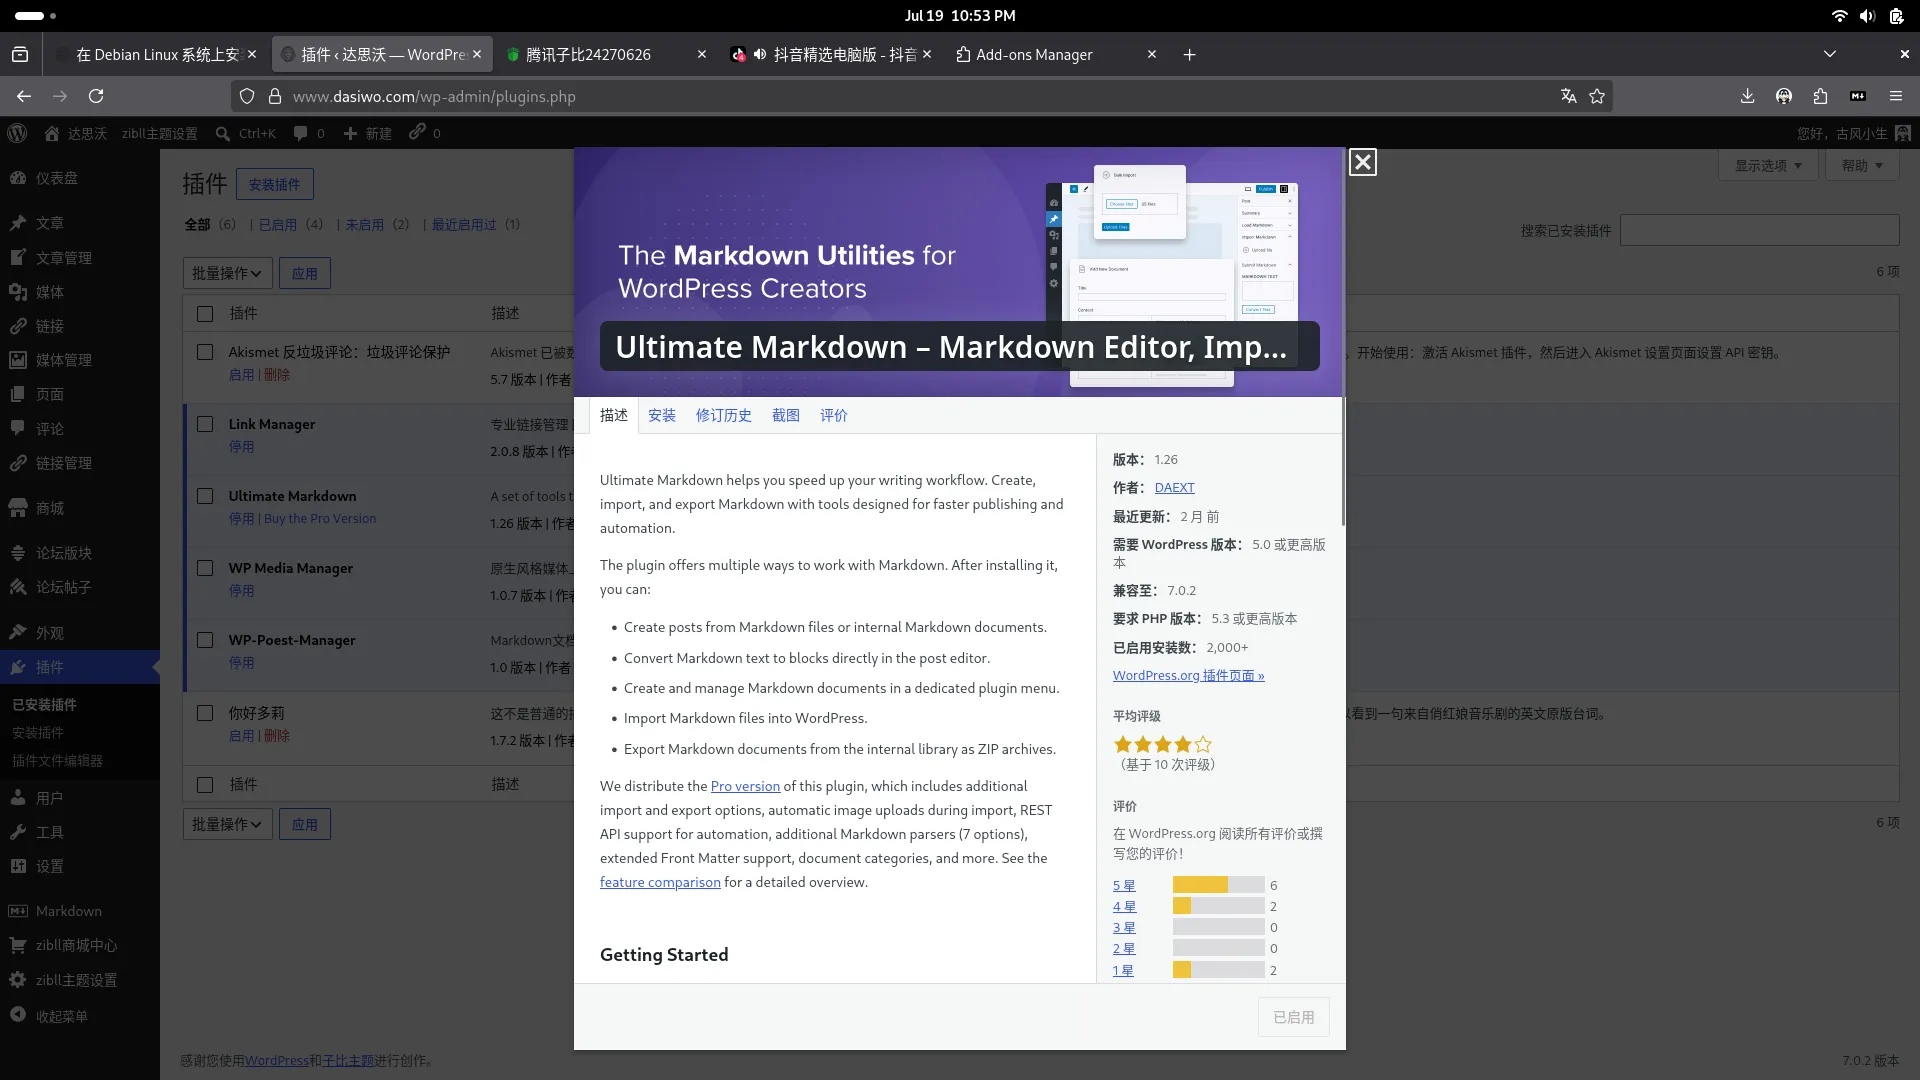Screen dimensions: 1920x1080
Task: Open the translate page icon in address bar
Action: (x=1568, y=96)
